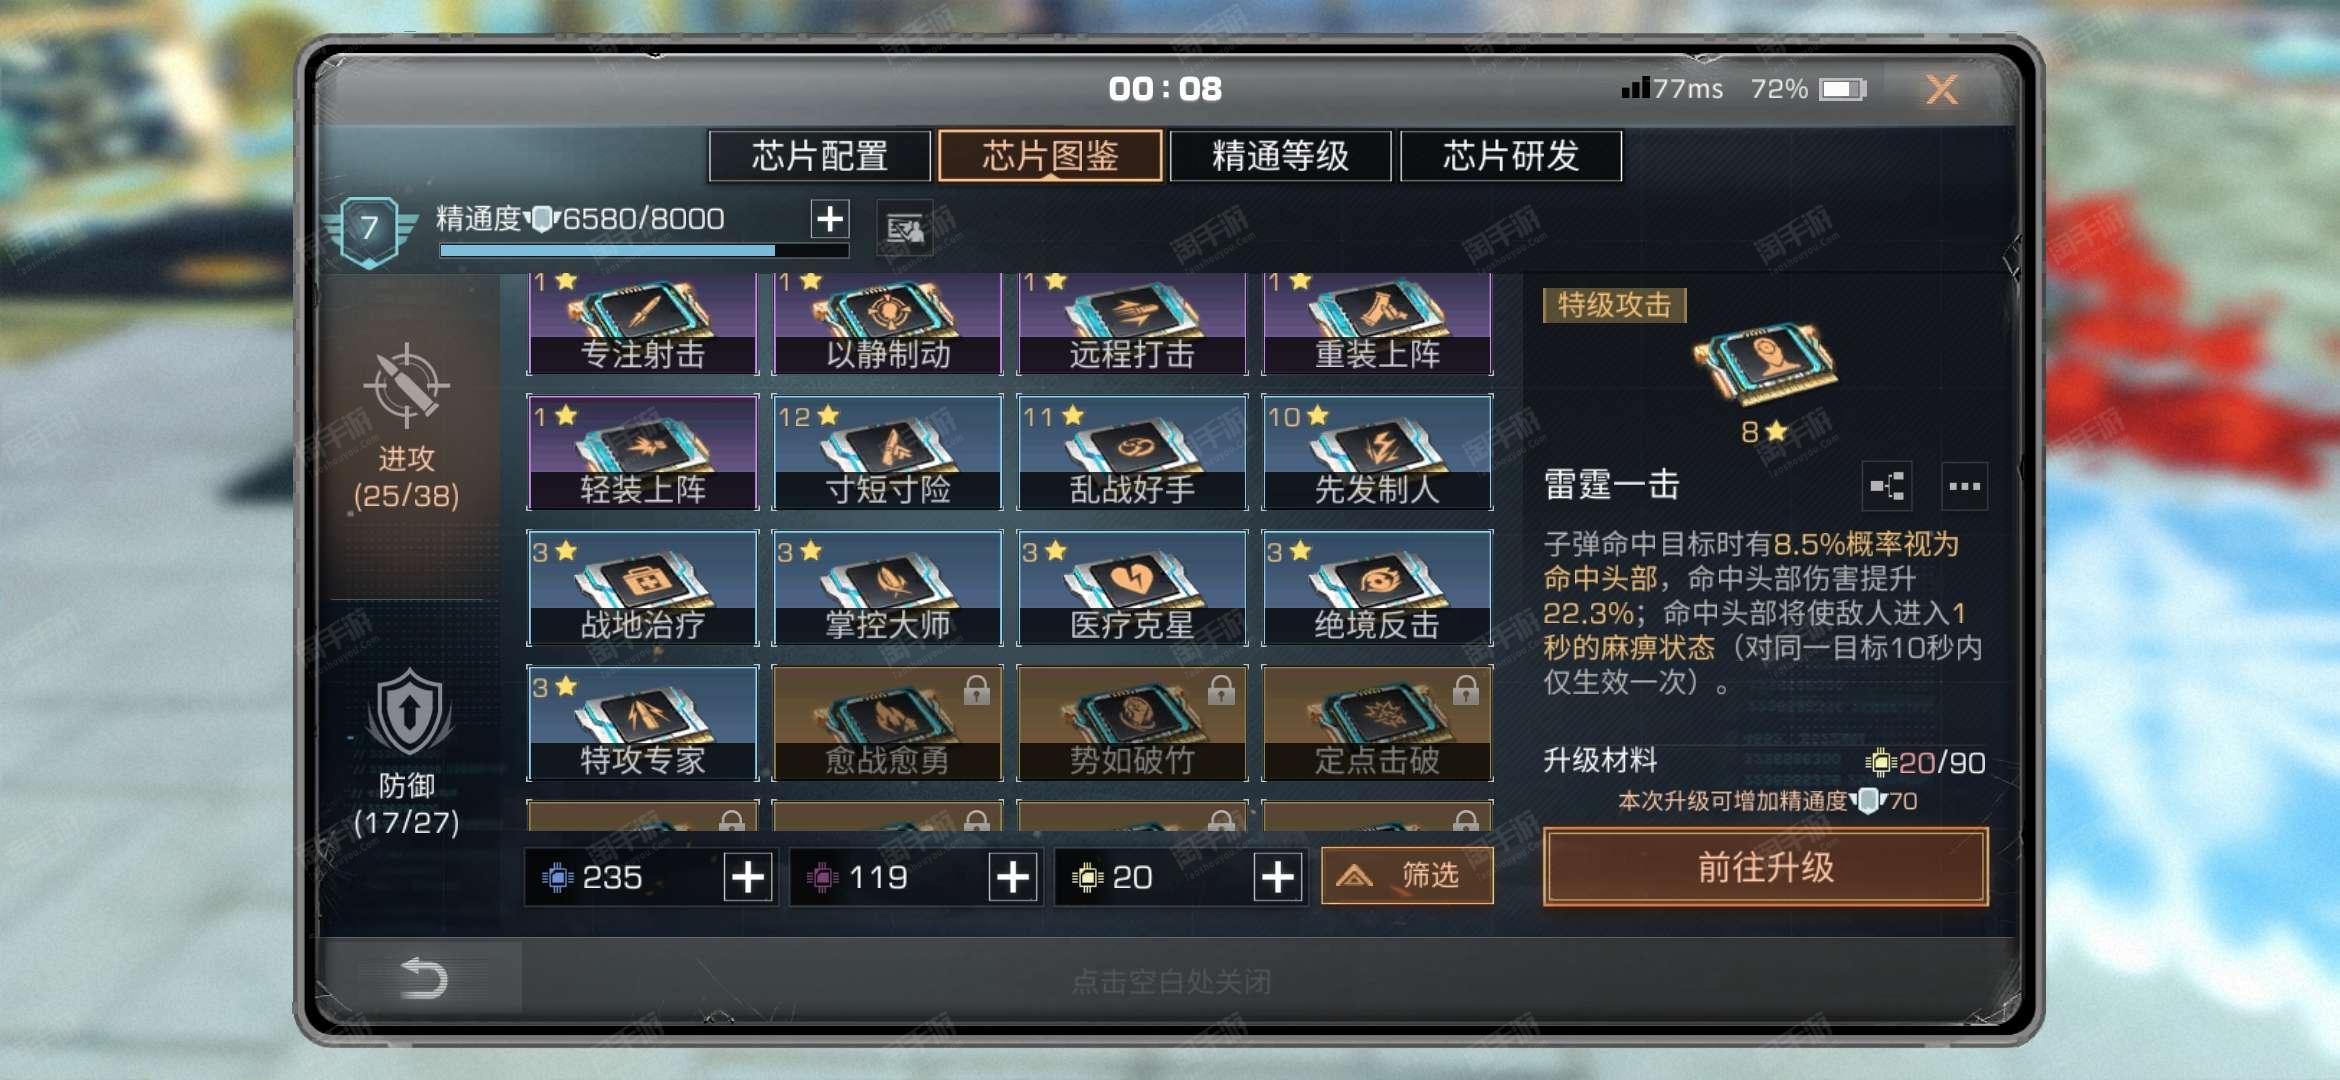The width and height of the screenshot is (2340, 1080).
Task: Click the plus button beside 精通度 progress
Action: coord(830,219)
